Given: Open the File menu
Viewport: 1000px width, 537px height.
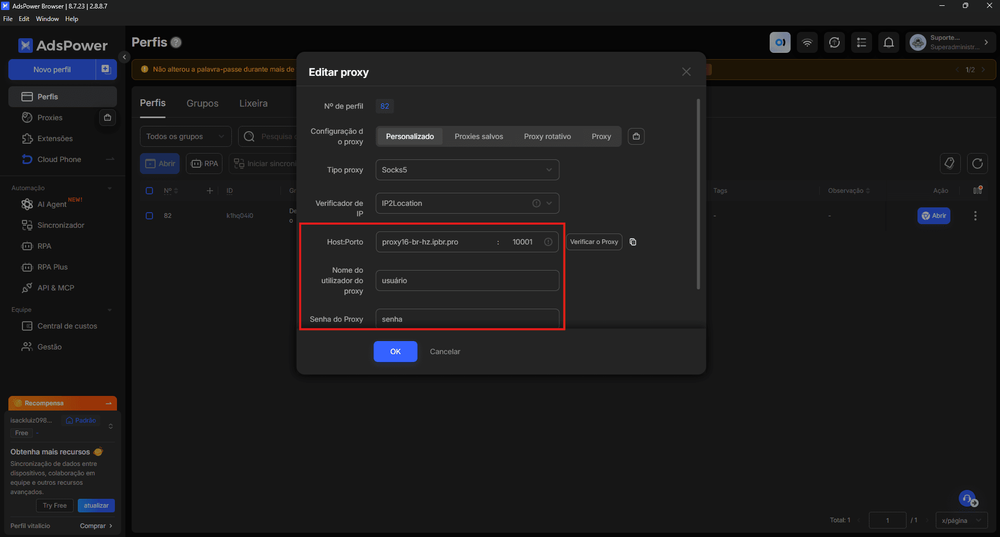Looking at the screenshot, I should coord(8,19).
